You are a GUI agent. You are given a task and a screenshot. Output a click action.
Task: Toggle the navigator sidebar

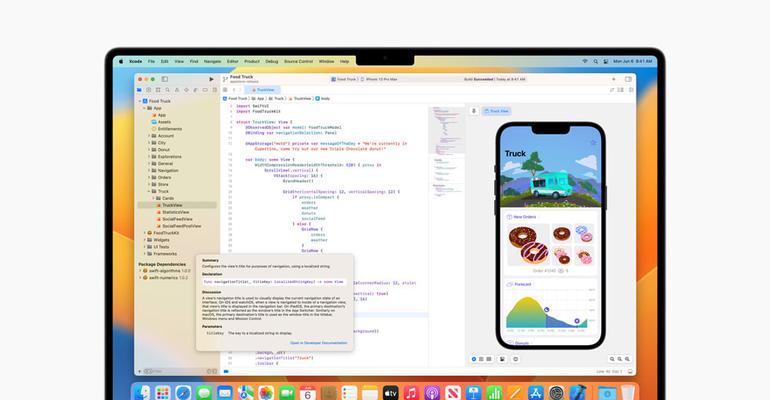coord(165,79)
